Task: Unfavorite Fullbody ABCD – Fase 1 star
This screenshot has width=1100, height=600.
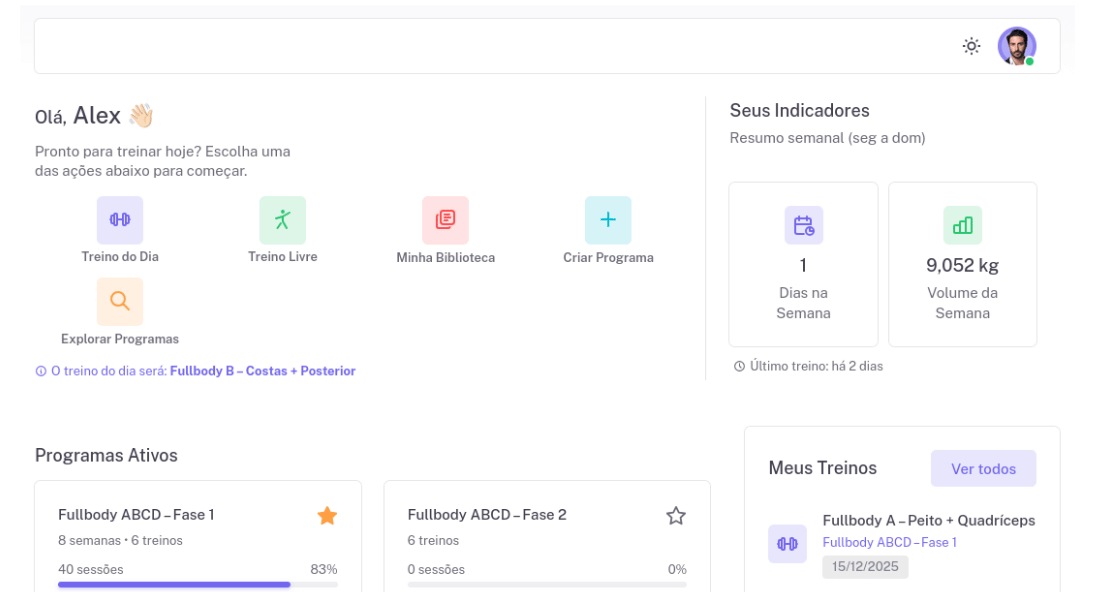Action: (x=327, y=516)
